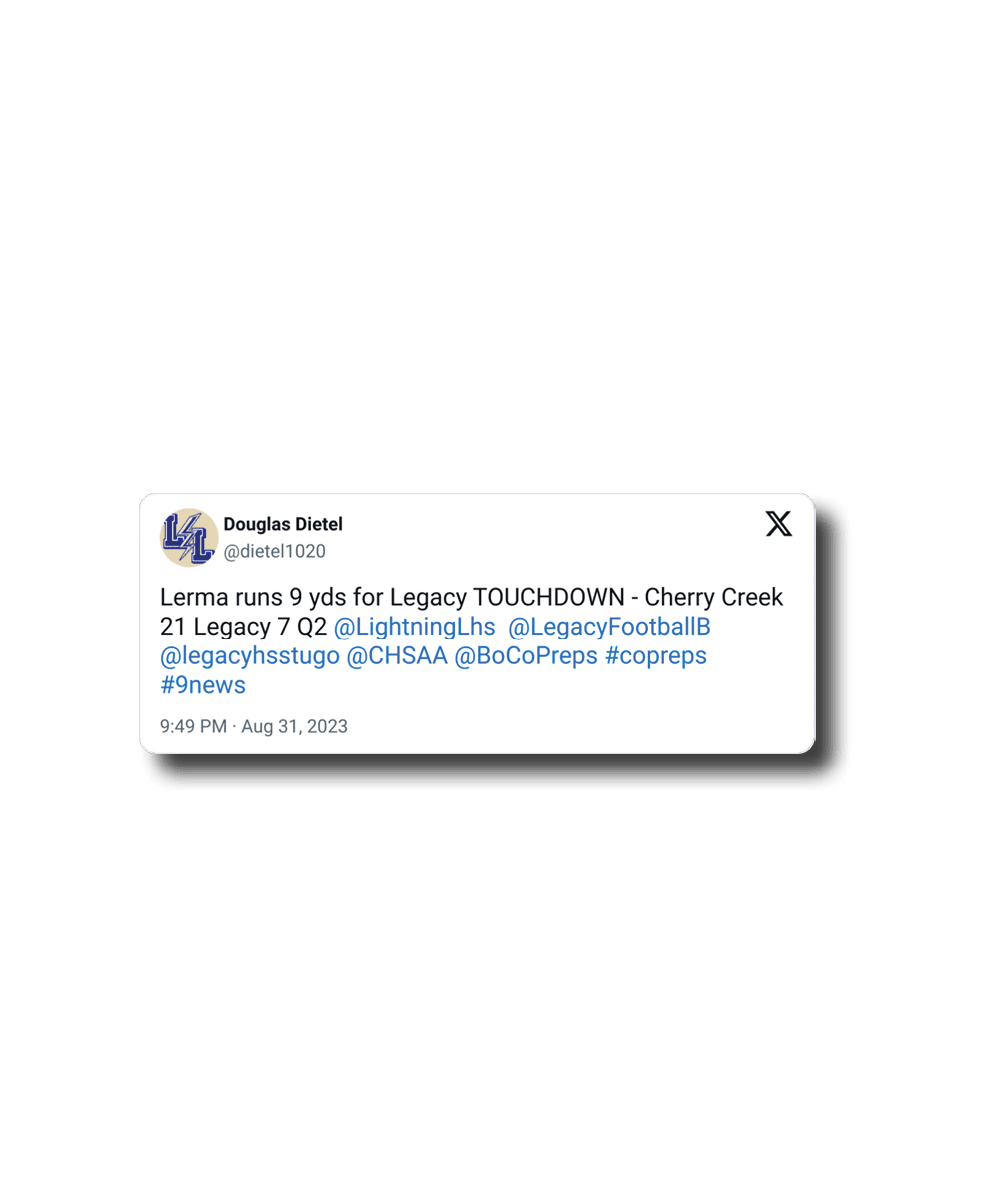Click the word TOUCHDOWN in the tweet
The image size is (996, 1177).
tap(549, 598)
